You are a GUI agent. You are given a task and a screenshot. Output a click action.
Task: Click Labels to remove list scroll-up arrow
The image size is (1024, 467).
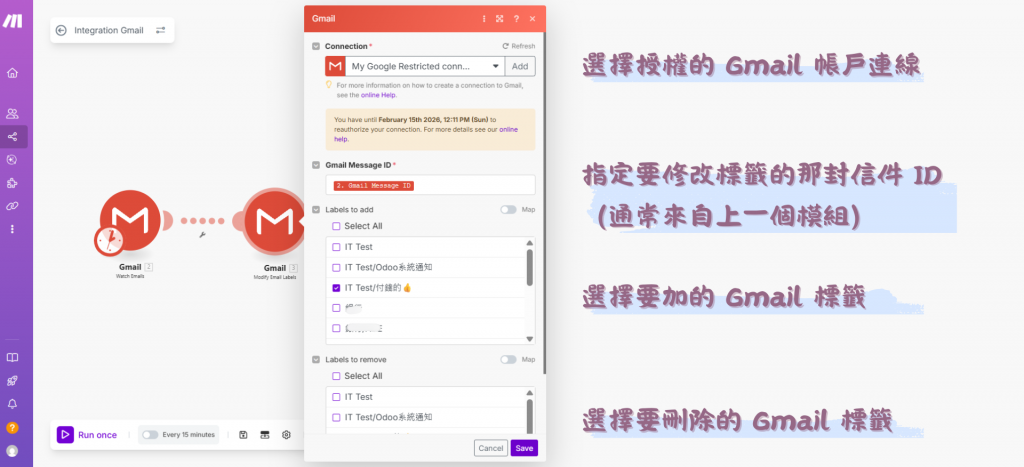[530, 393]
